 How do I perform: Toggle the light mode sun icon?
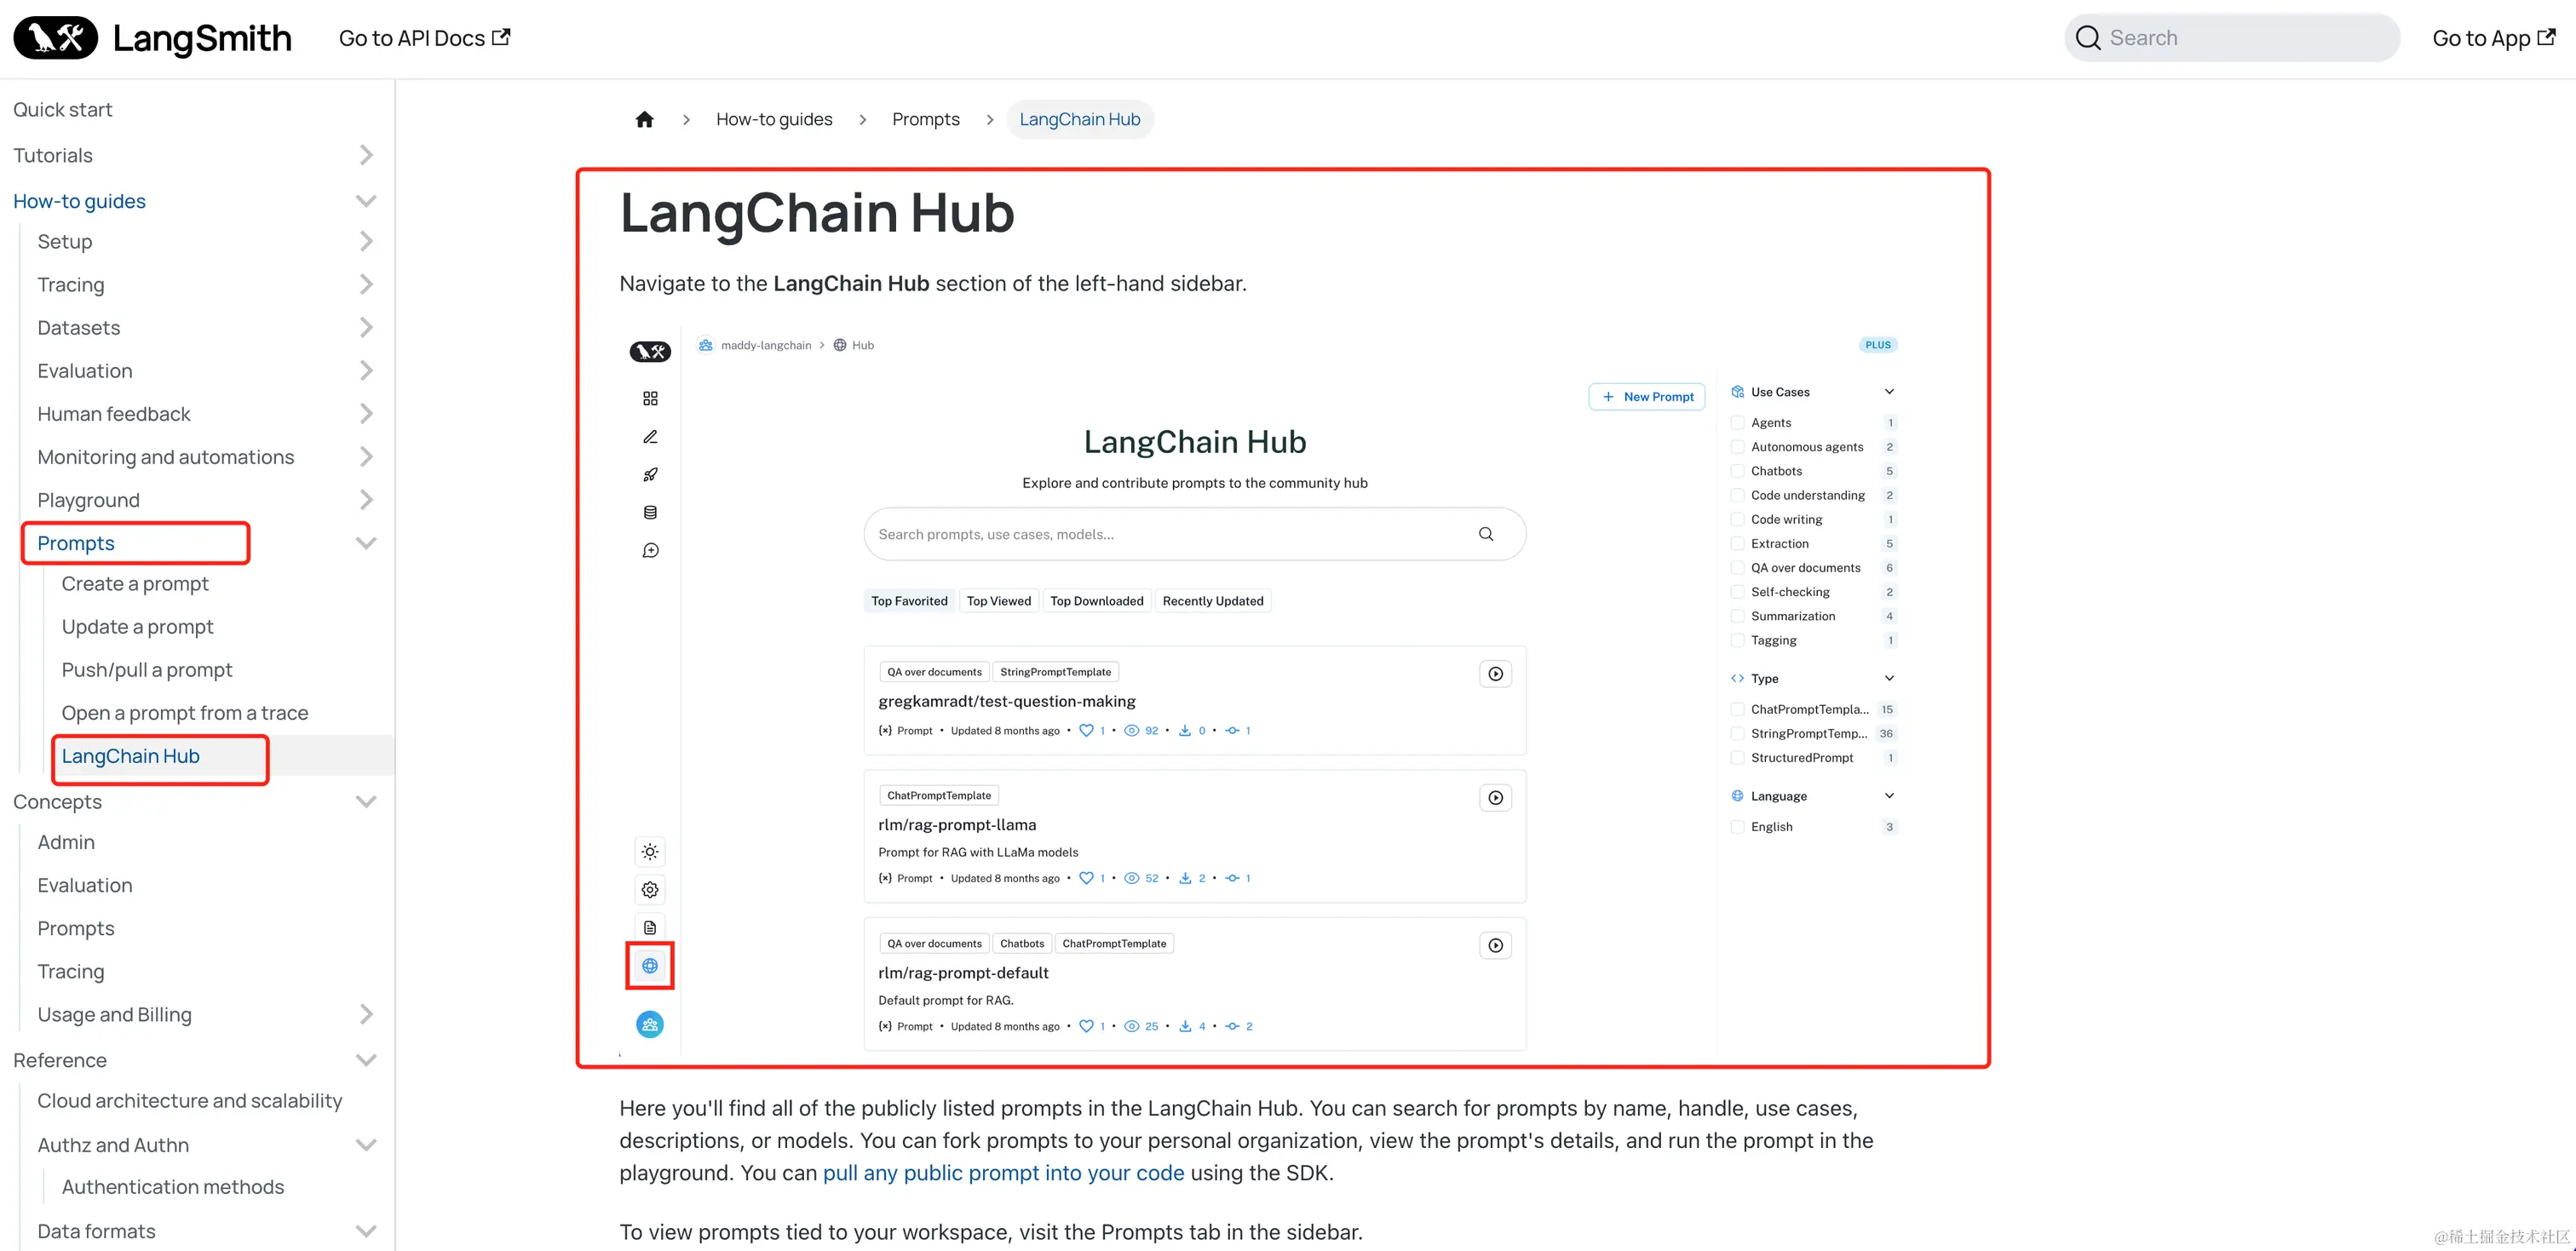click(x=649, y=852)
